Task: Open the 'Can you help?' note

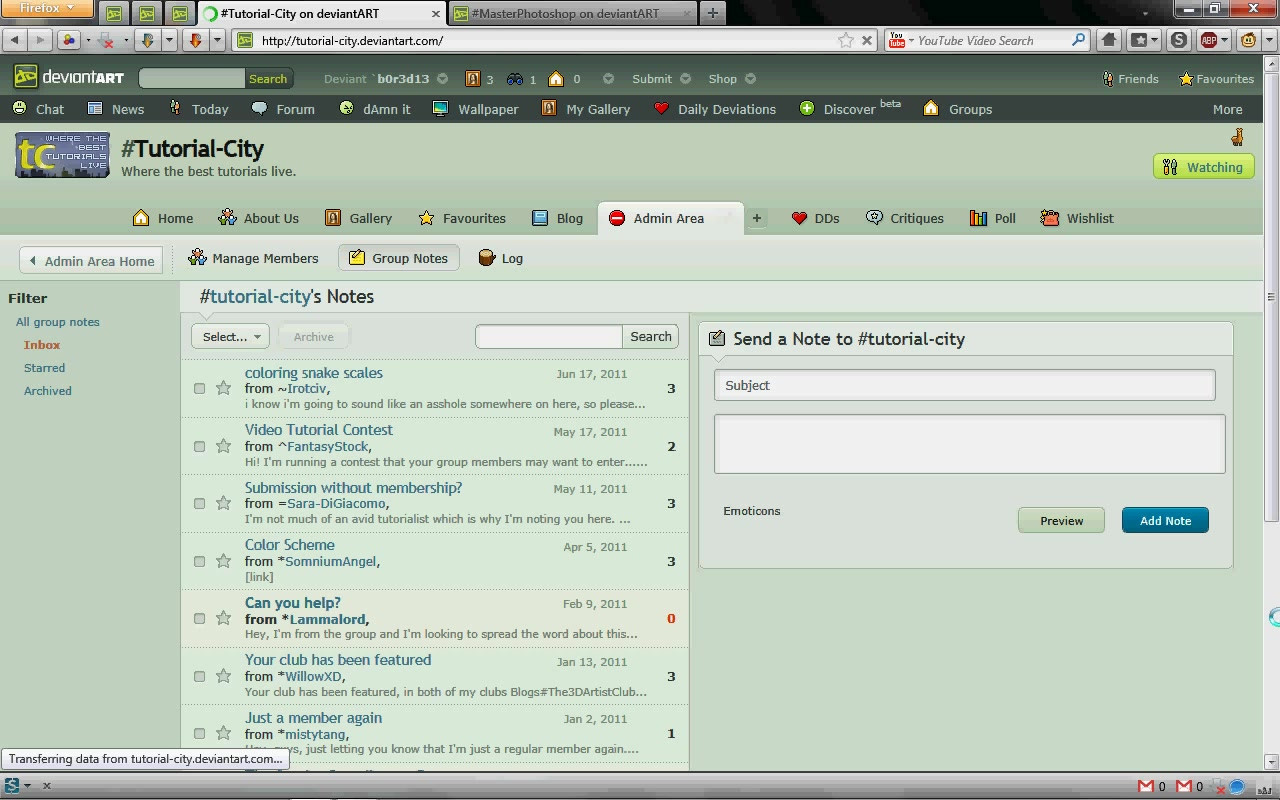Action: [x=293, y=603]
